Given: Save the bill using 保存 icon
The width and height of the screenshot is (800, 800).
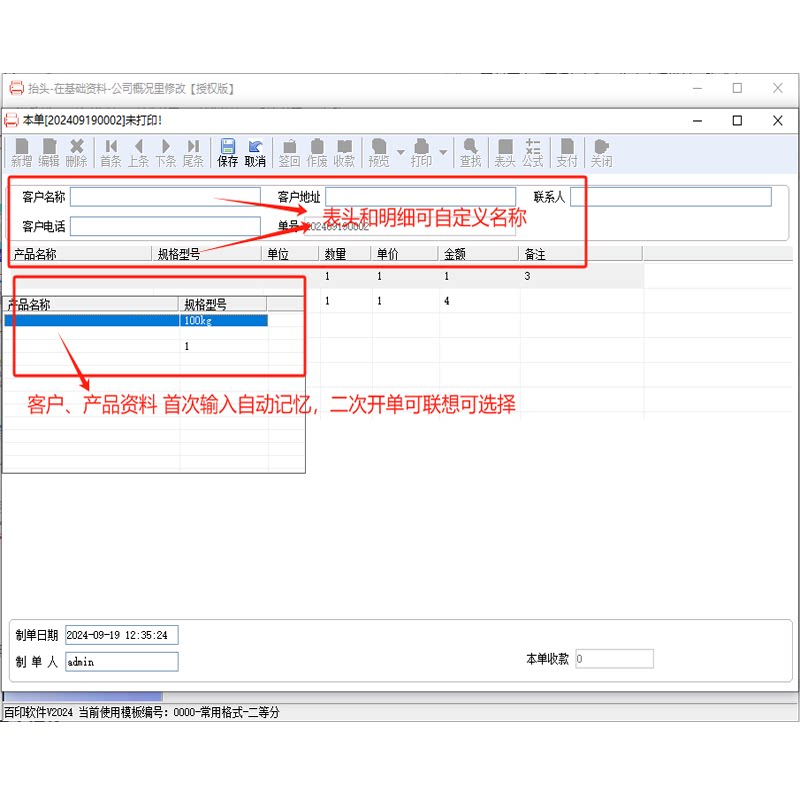Looking at the screenshot, I should pos(229,152).
